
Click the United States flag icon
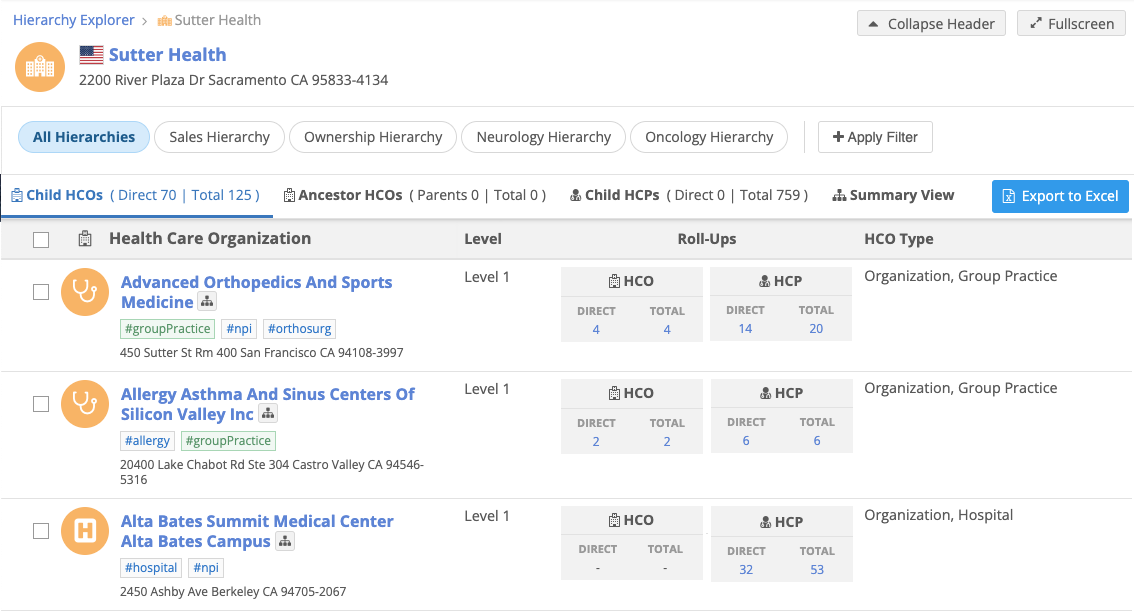click(x=92, y=55)
